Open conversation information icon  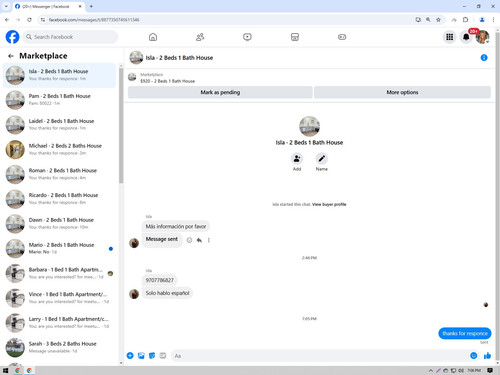point(484,58)
